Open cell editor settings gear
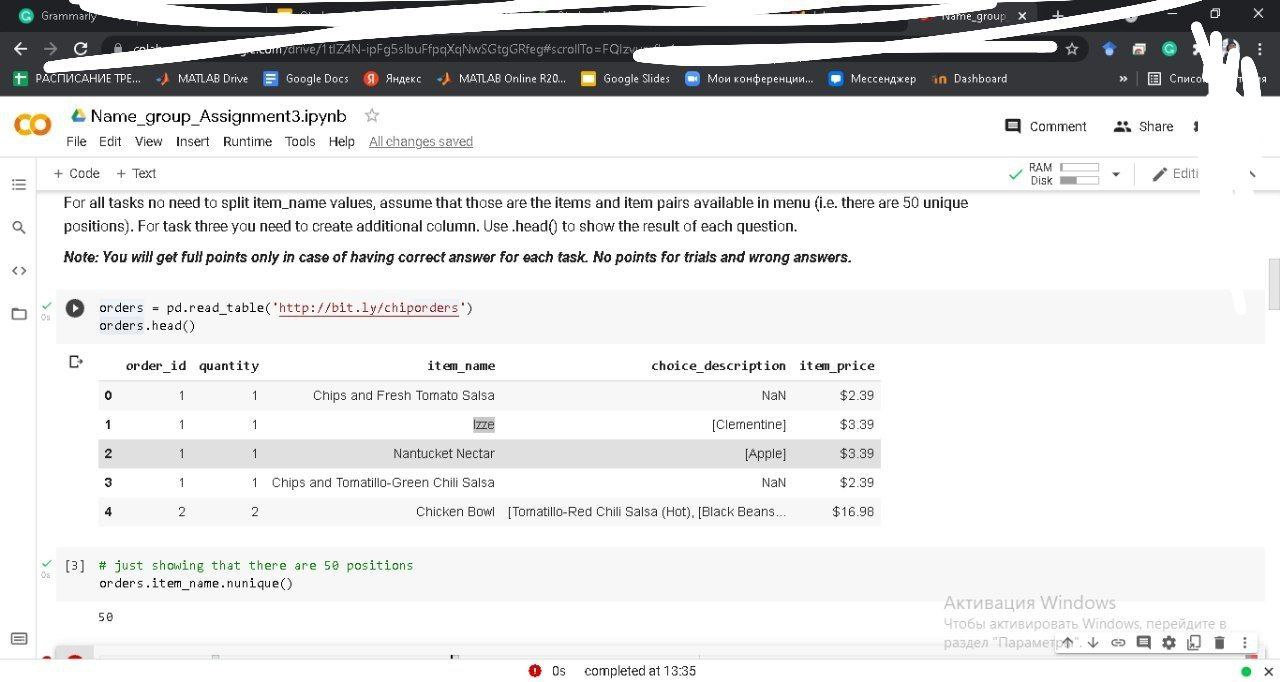 [1168, 643]
